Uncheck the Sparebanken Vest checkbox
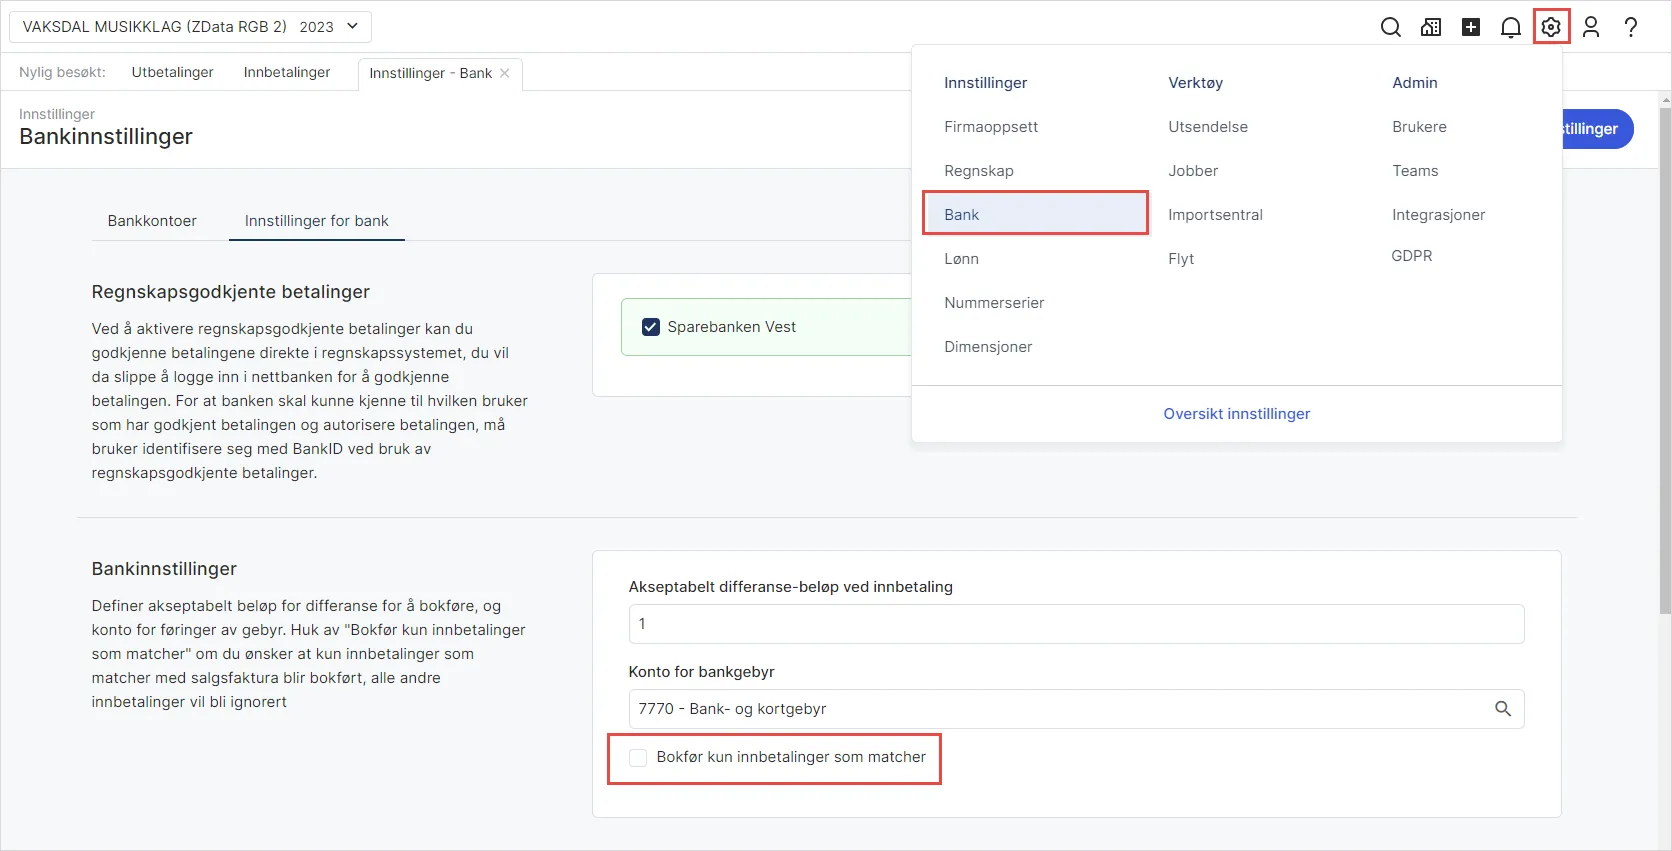Viewport: 1672px width, 851px height. (x=651, y=327)
